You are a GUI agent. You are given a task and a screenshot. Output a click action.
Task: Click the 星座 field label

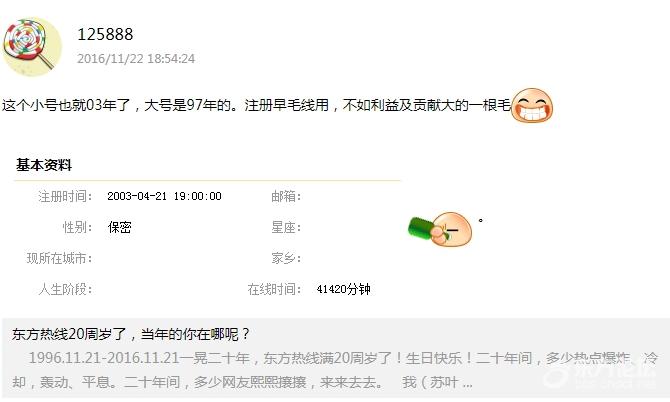[x=286, y=227]
